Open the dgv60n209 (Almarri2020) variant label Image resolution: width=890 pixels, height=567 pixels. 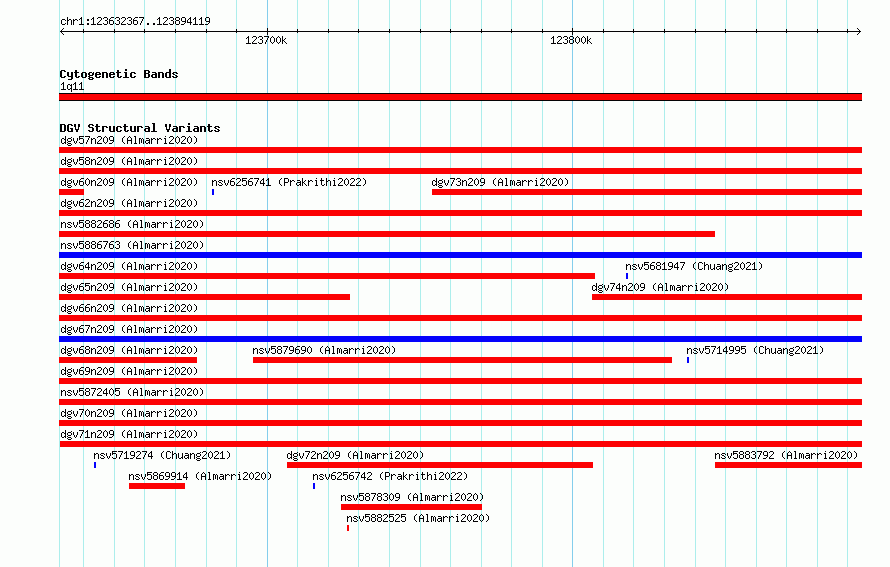click(x=129, y=182)
